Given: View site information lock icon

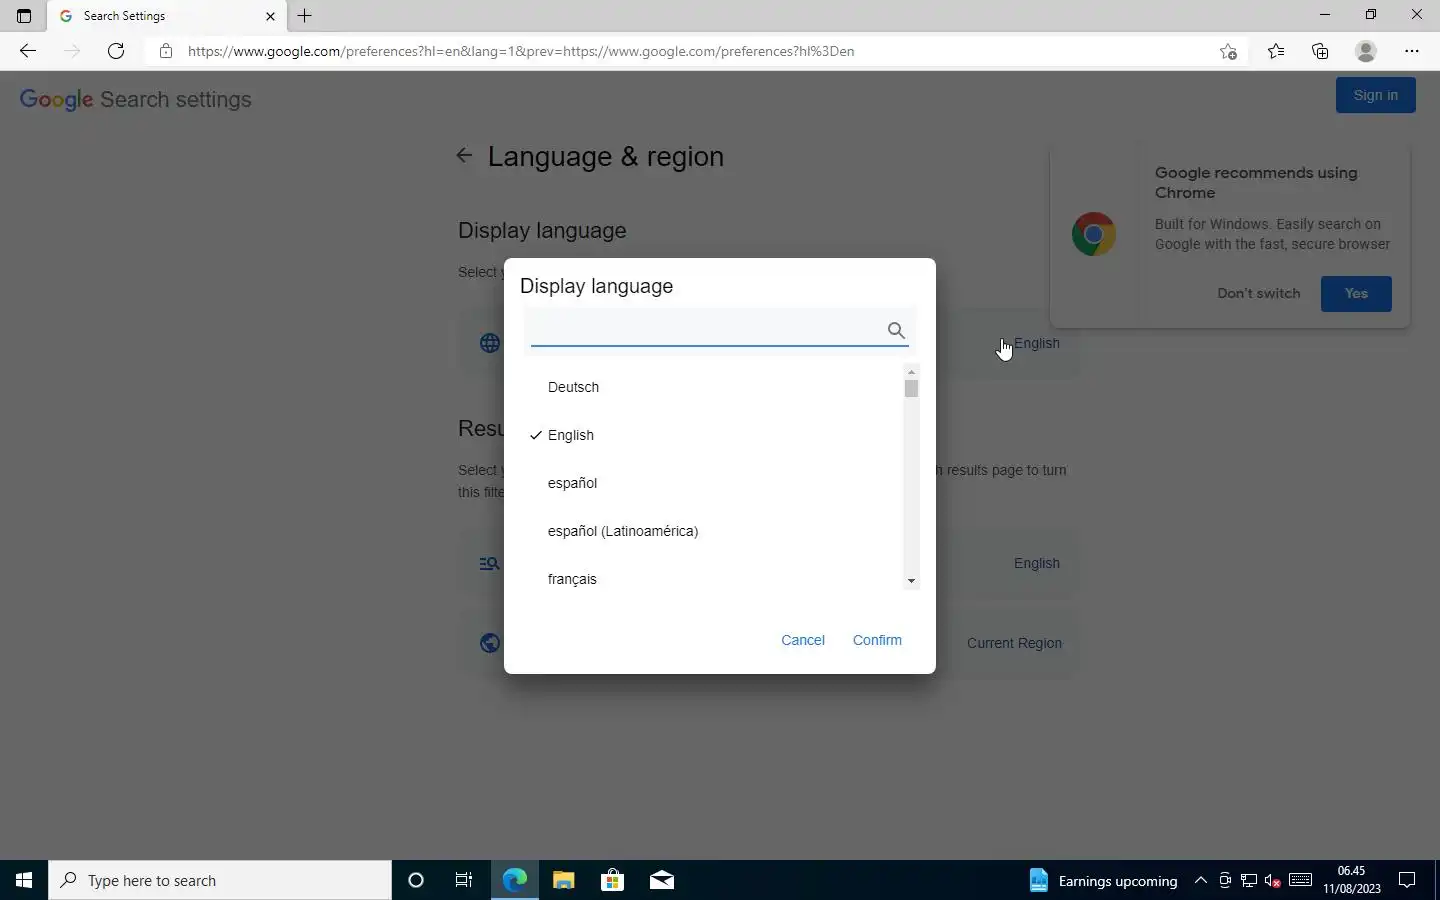Looking at the screenshot, I should tap(166, 51).
